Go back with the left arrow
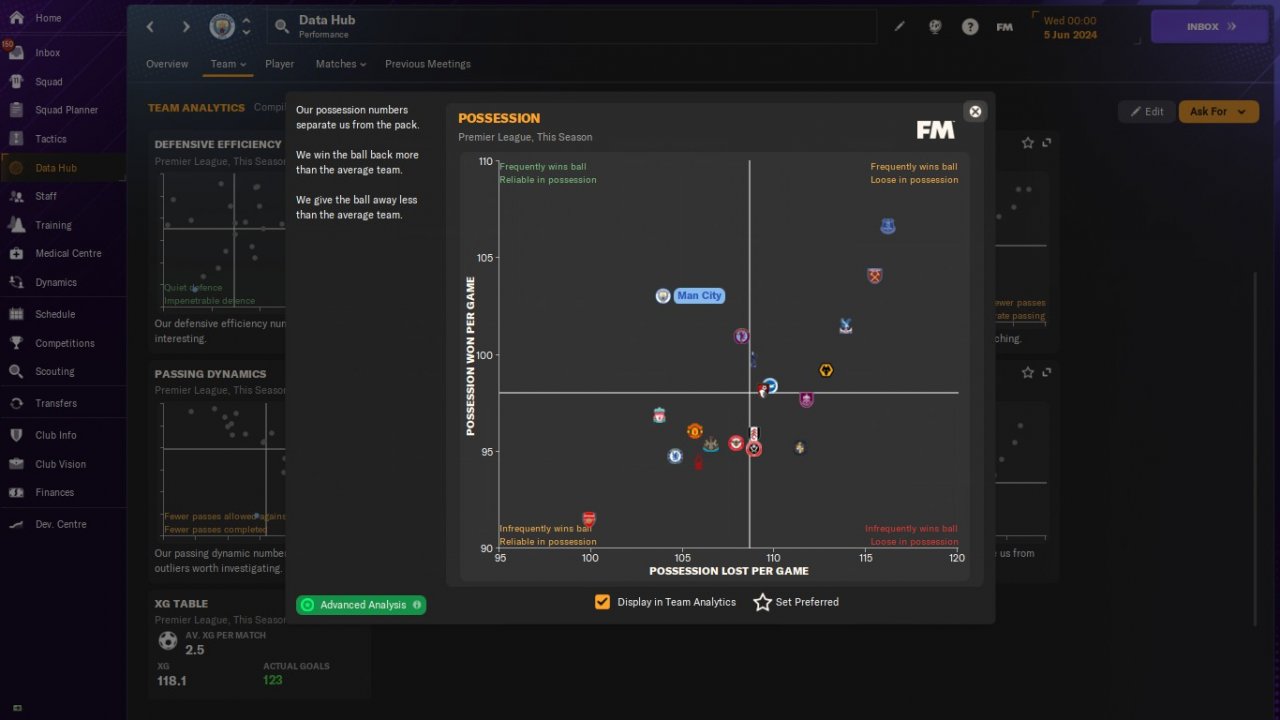This screenshot has height=720, width=1280. 151,27
